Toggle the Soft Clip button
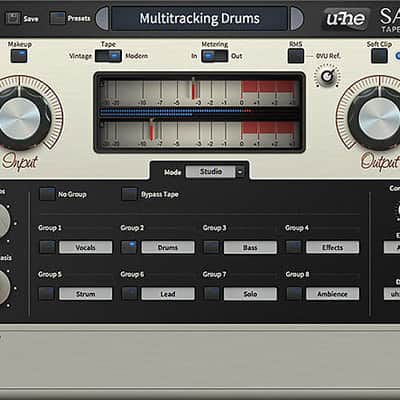The width and height of the screenshot is (400, 400). click(379, 56)
